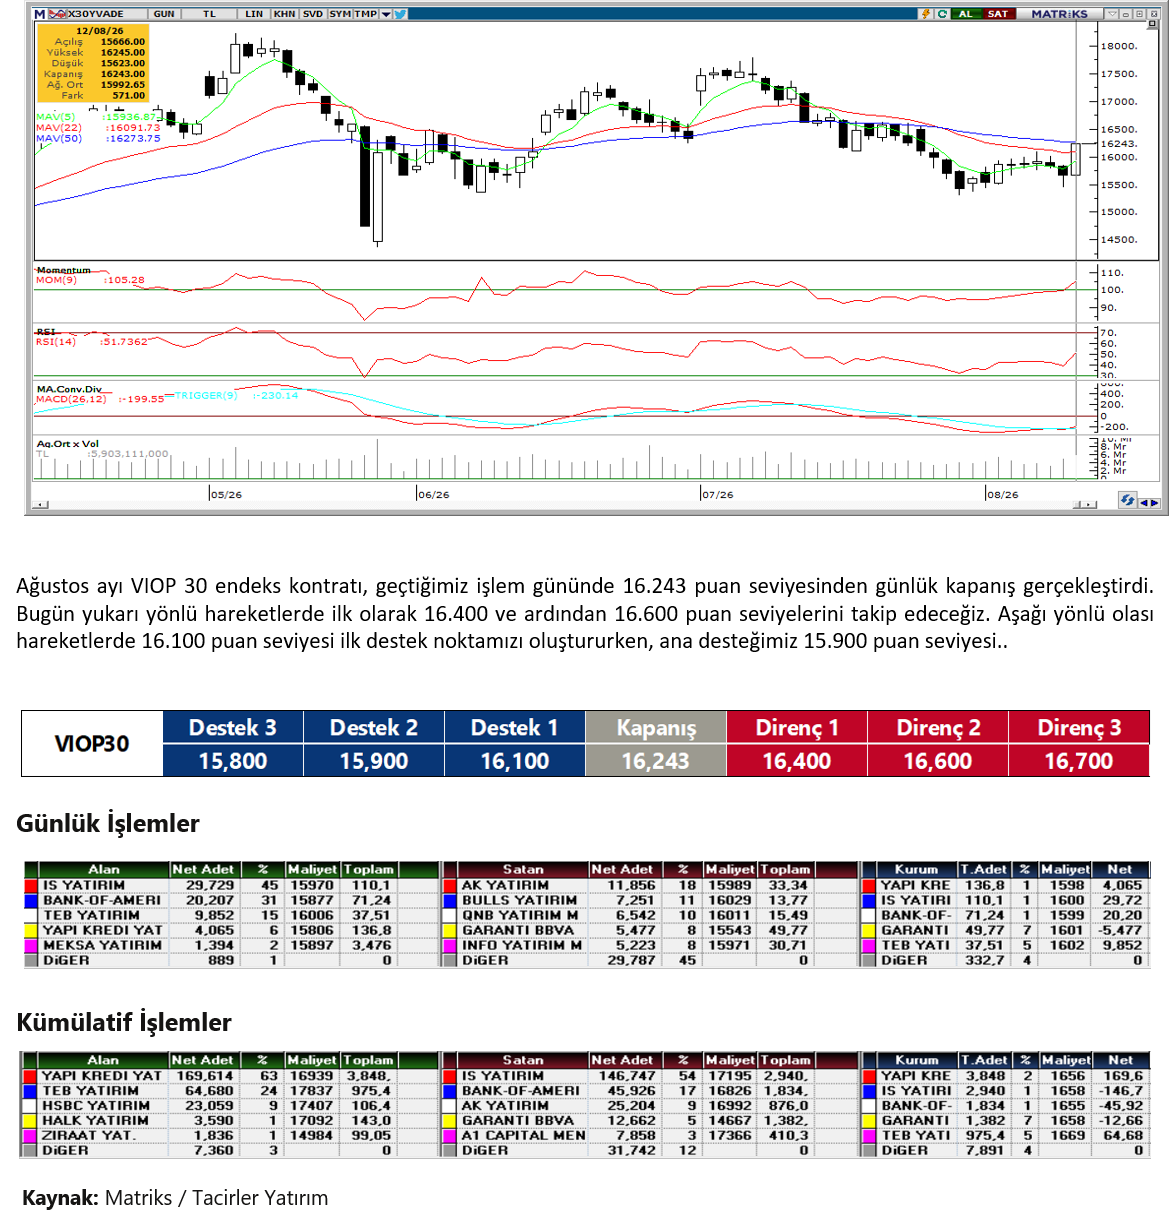The image size is (1169, 1223).
Task: Select the TL currency button
Action: (x=209, y=14)
